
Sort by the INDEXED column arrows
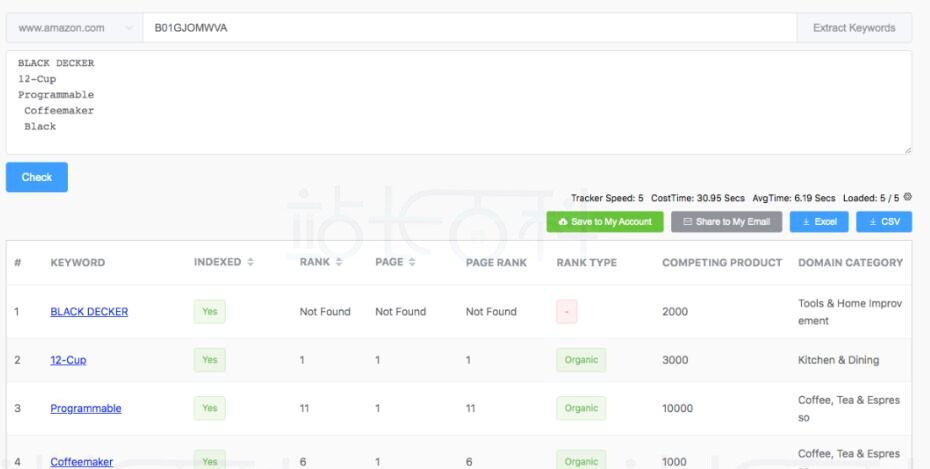pos(250,262)
